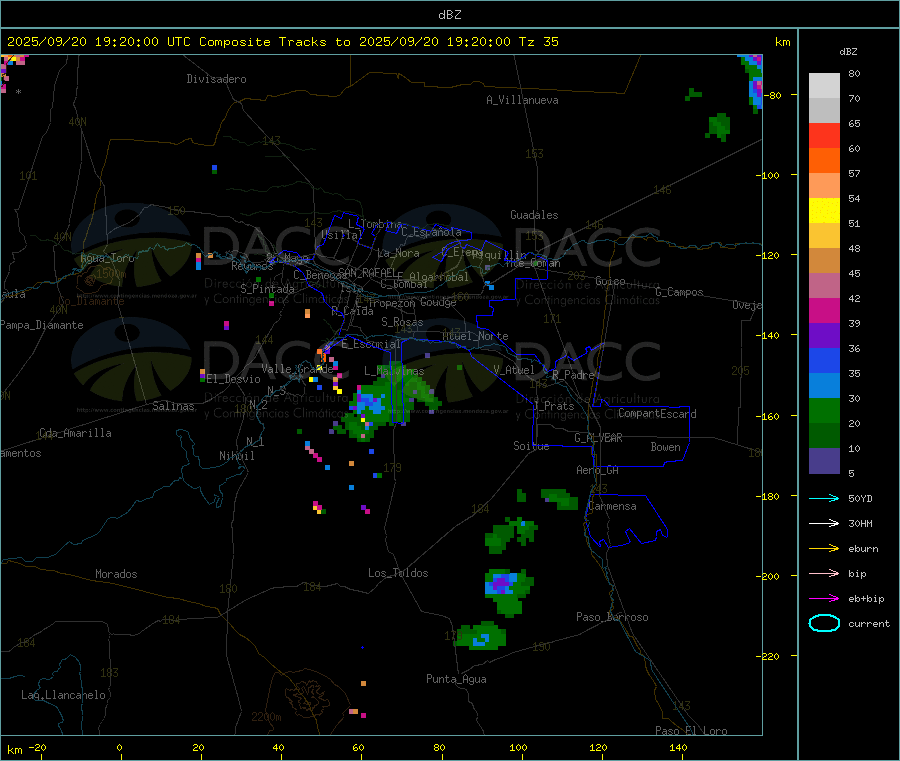Click the 'Morados' map label
Screen dimensions: 900x761
click(116, 574)
